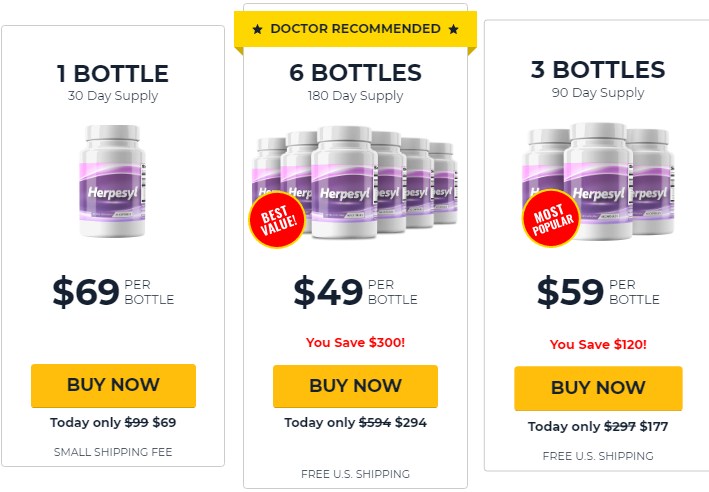Click the right star in the banner
This screenshot has height=492, width=709.
coord(454,30)
